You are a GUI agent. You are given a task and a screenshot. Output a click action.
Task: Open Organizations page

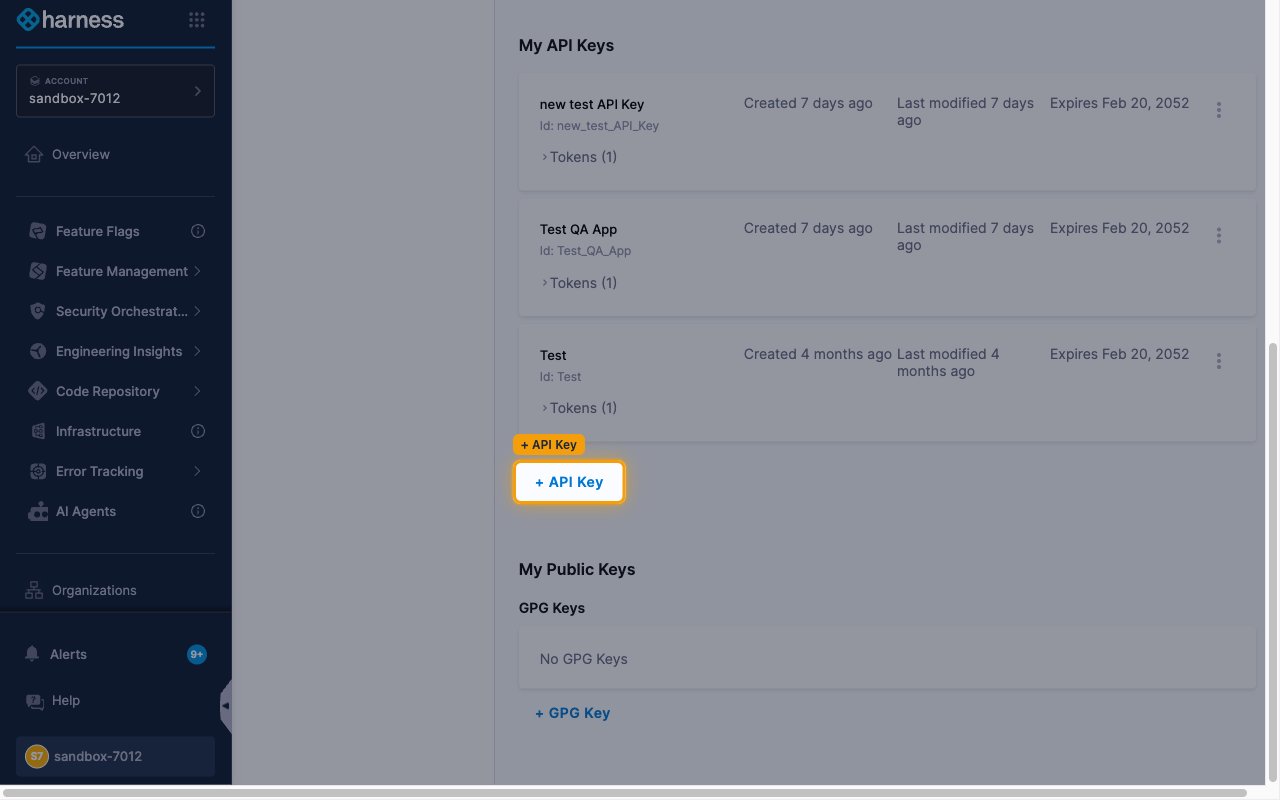click(94, 590)
